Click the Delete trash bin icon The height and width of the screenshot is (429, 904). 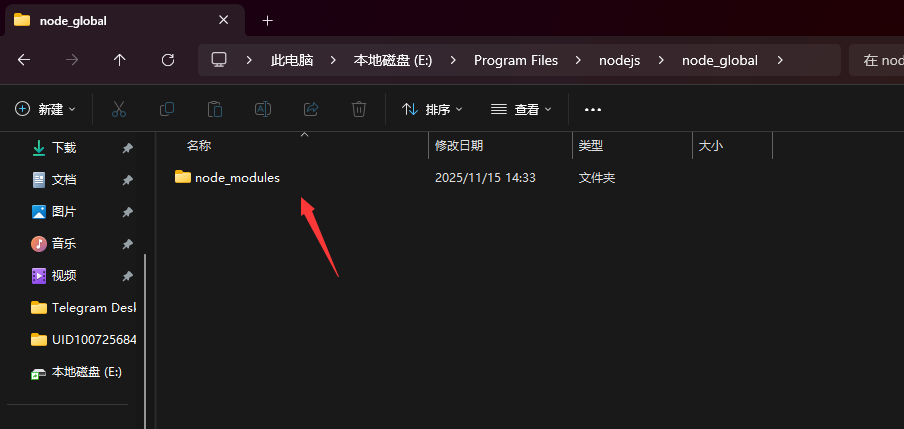359,109
